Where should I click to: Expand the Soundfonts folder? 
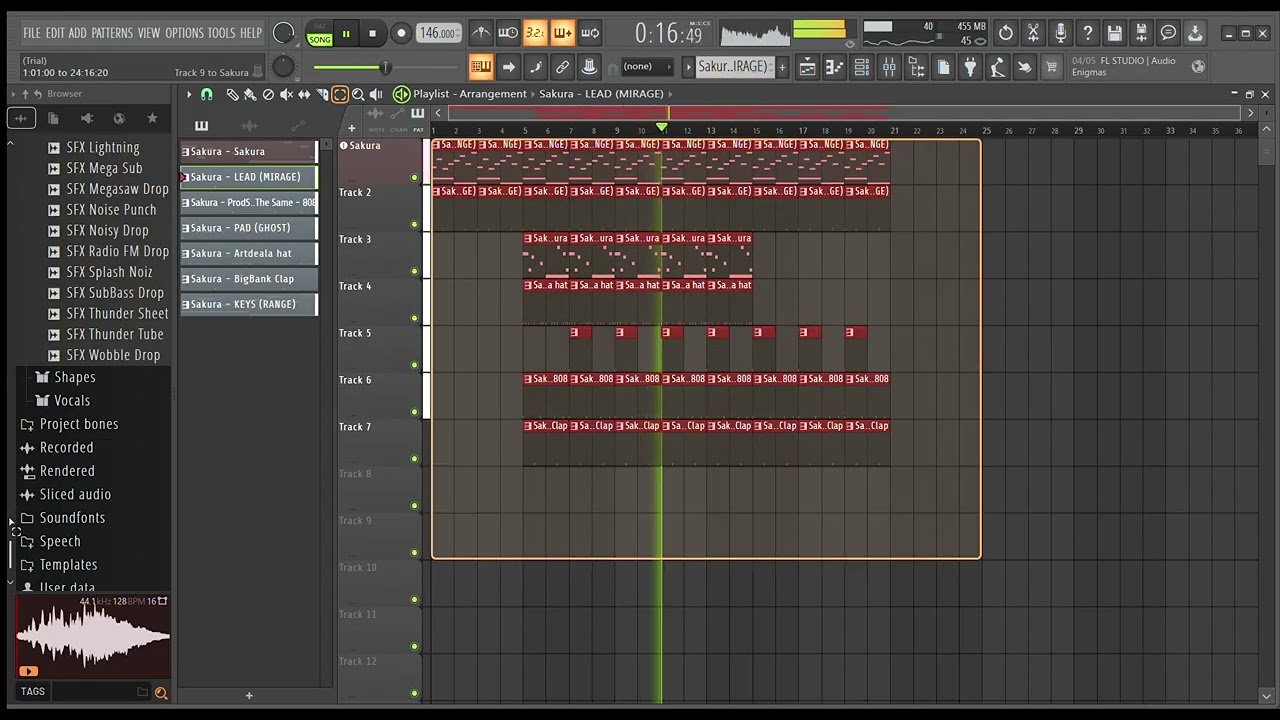[x=63, y=518]
